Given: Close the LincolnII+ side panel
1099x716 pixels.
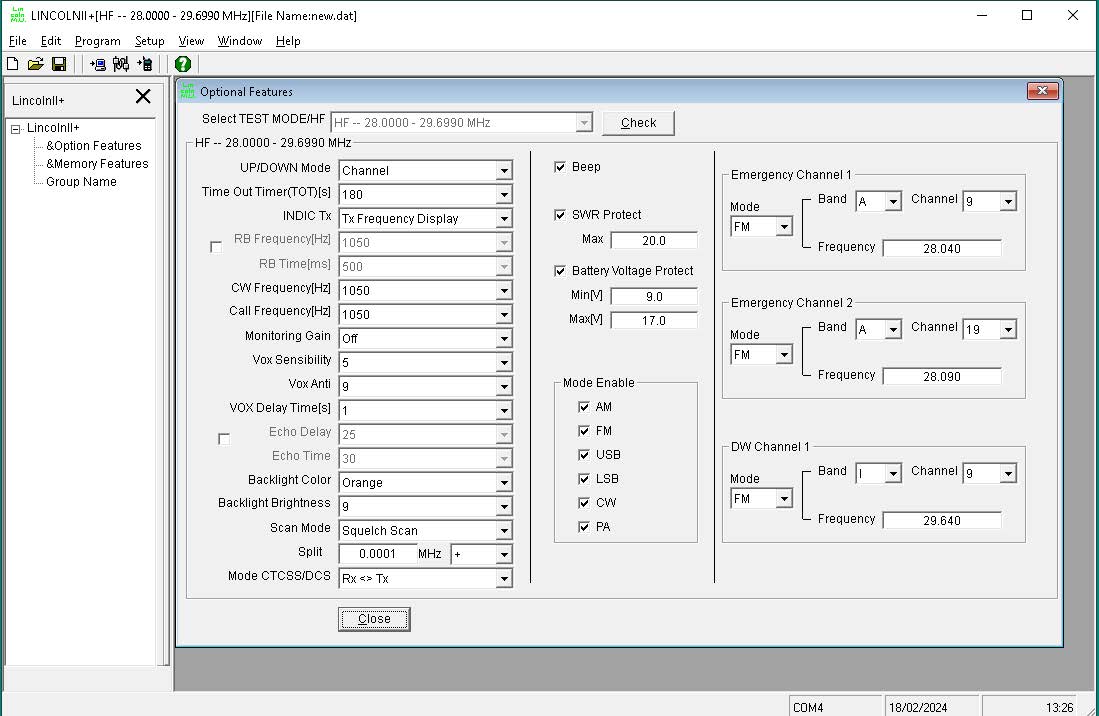Looking at the screenshot, I should [x=143, y=96].
